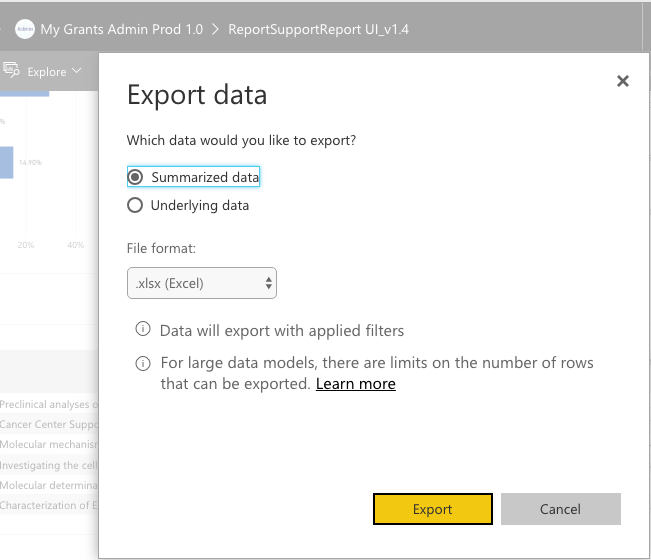Screen dimensions: 651x560
Task: Click the 'Characterization of E' row
Action: pyautogui.click(x=49, y=505)
